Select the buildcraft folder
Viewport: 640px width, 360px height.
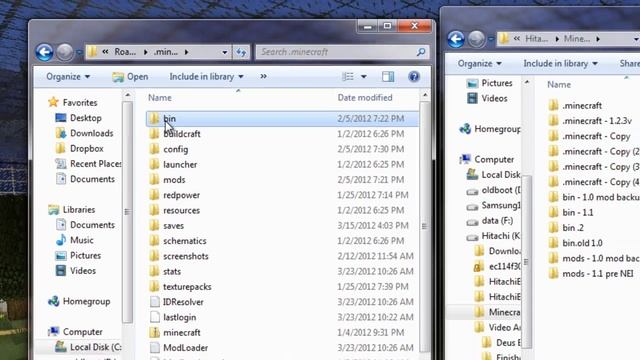click(282, 134)
